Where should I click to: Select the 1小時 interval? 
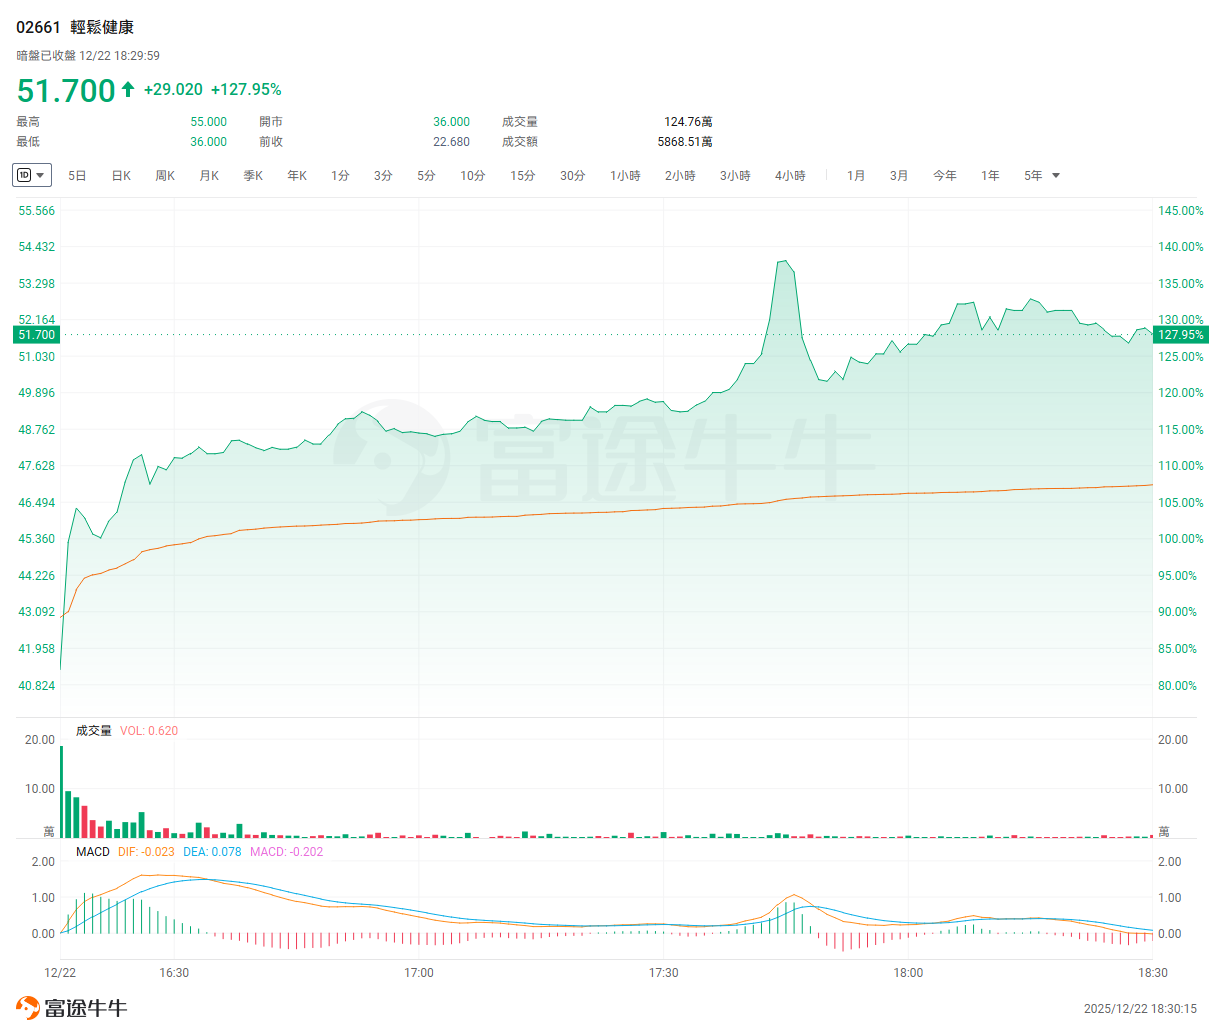625,176
